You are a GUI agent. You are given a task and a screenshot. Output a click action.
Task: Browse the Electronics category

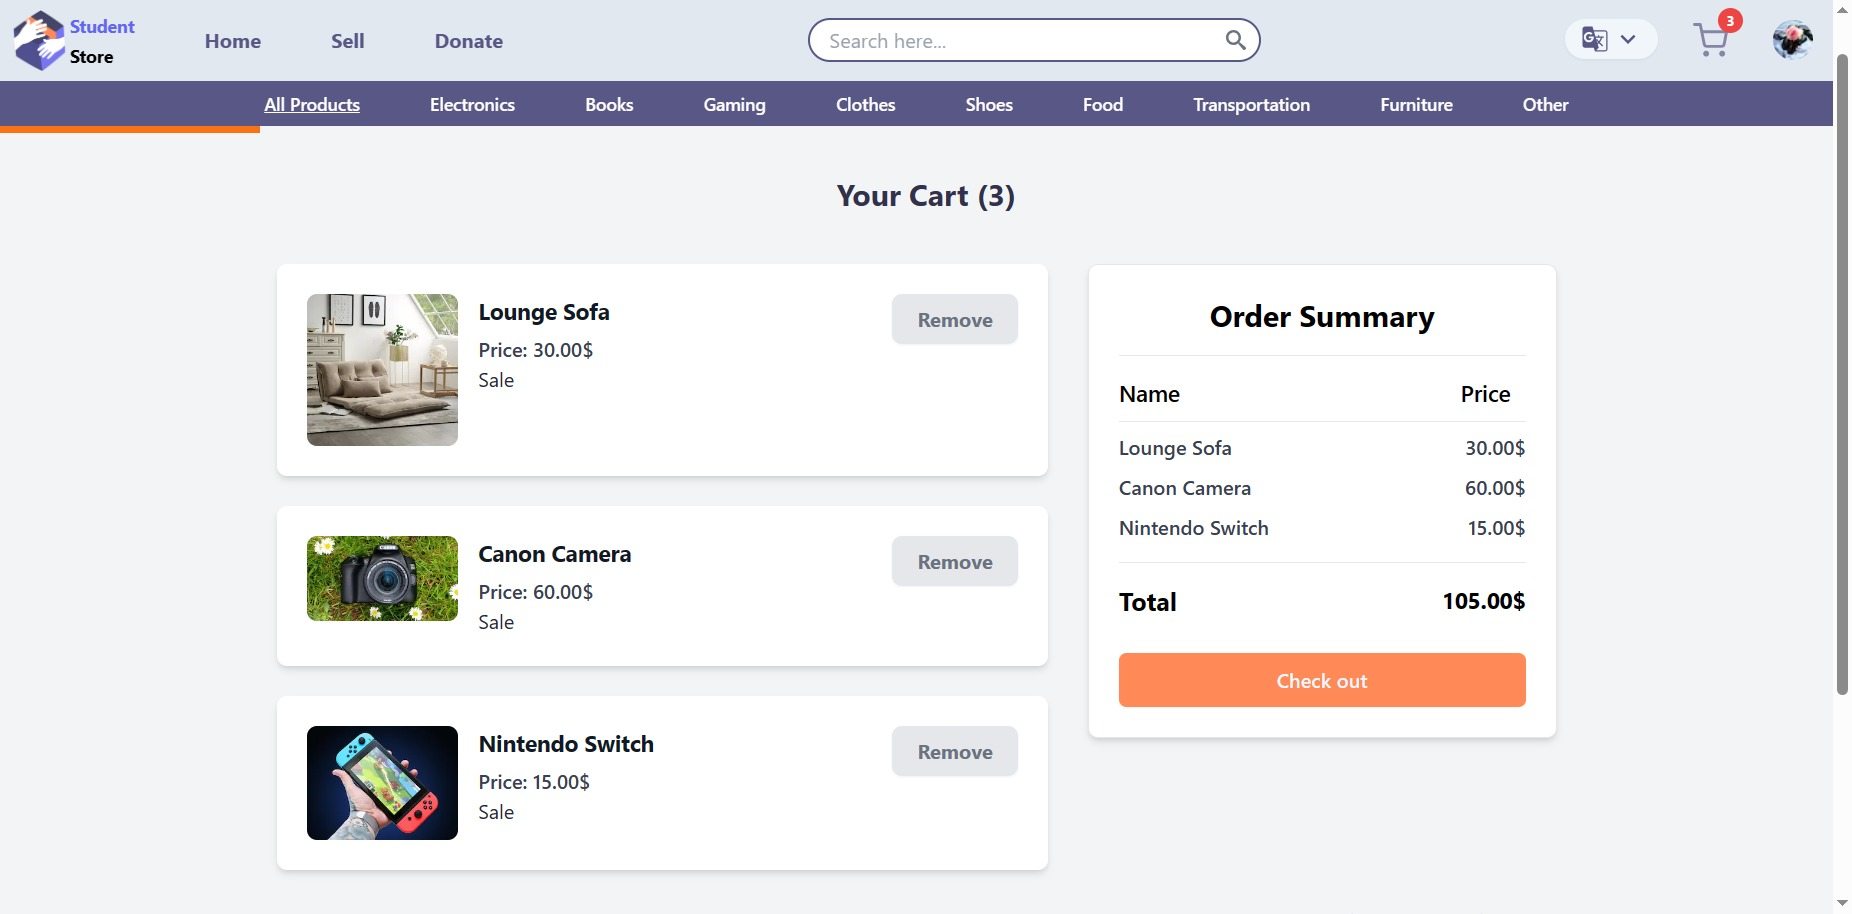pyautogui.click(x=472, y=104)
